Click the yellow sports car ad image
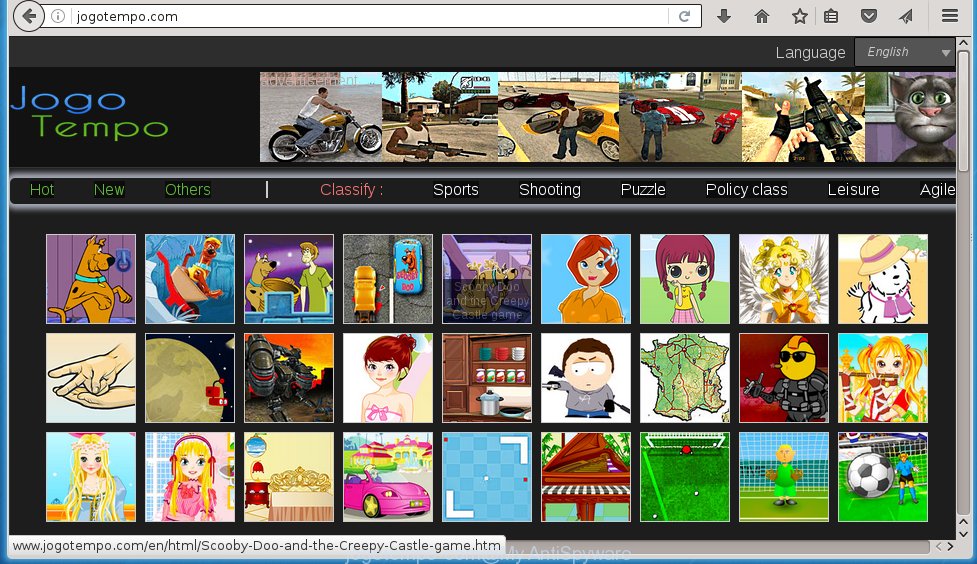Viewport: 977px width, 564px height. click(x=559, y=117)
